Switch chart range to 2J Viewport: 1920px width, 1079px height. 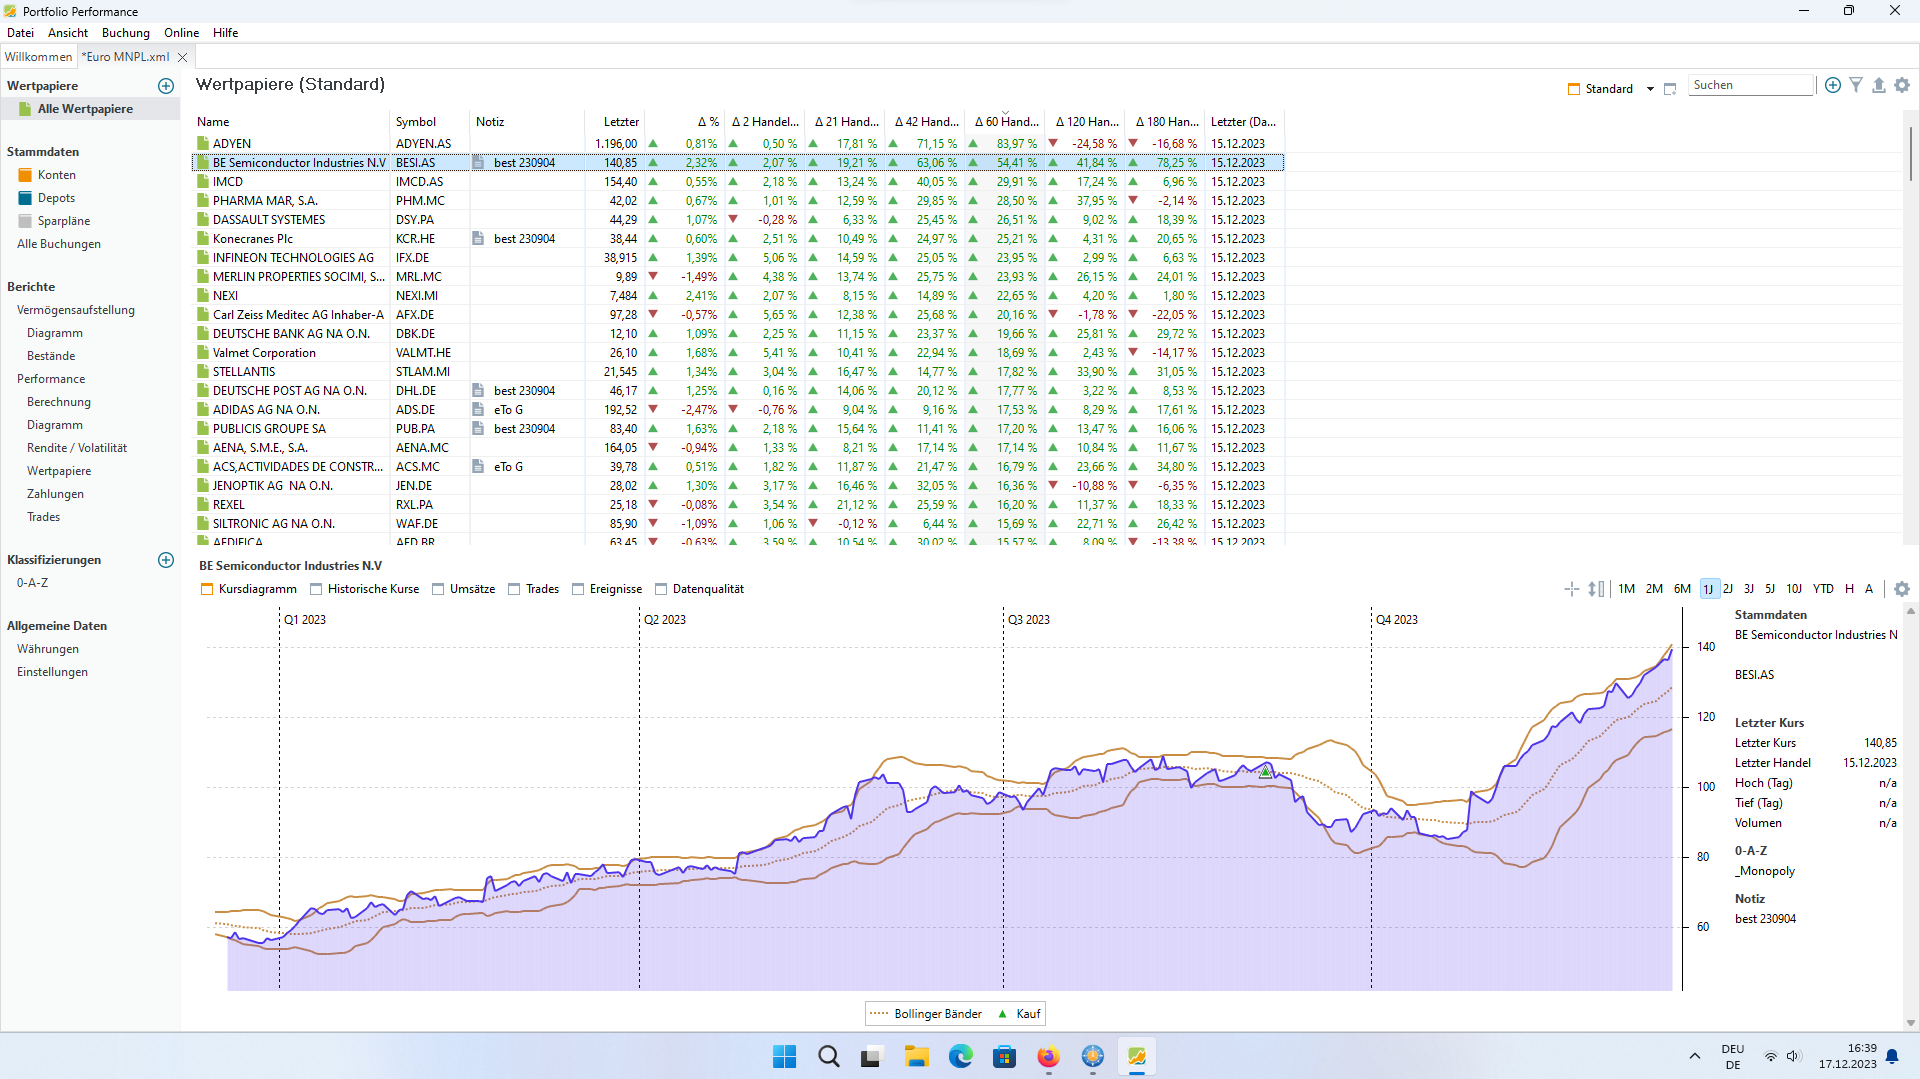tap(1728, 589)
